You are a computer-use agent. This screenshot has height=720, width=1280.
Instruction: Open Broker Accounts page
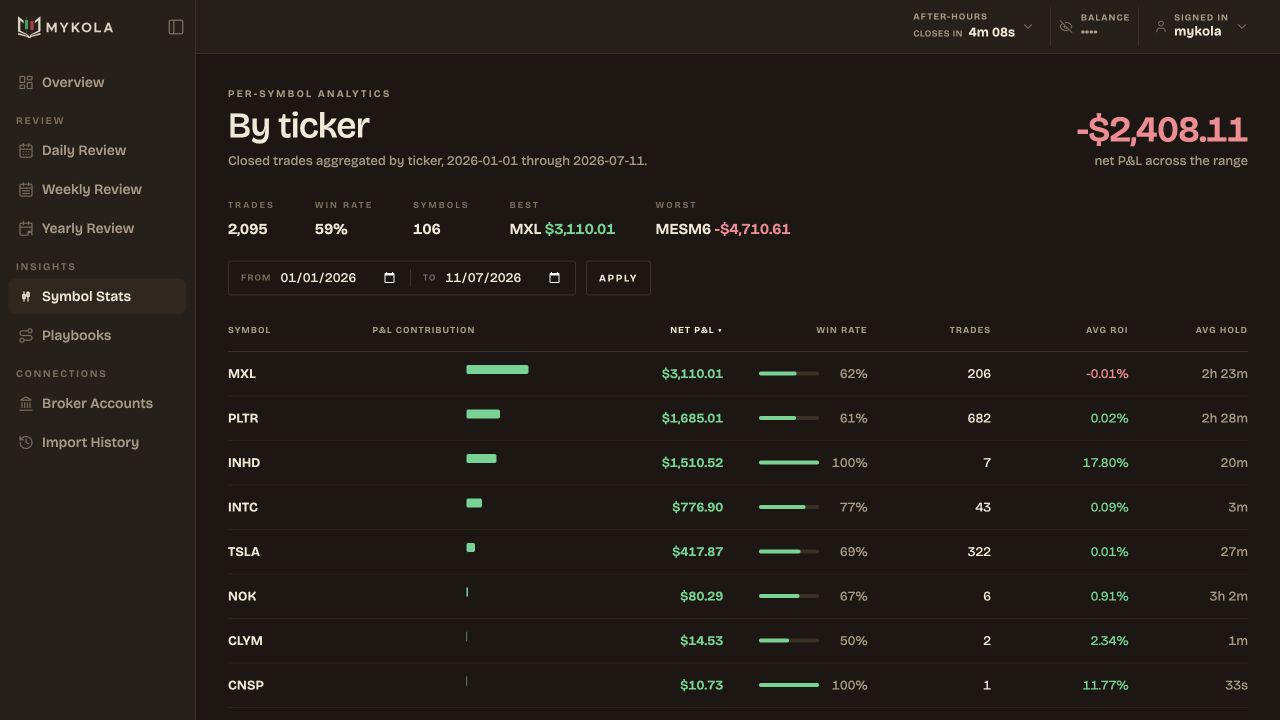(x=97, y=403)
